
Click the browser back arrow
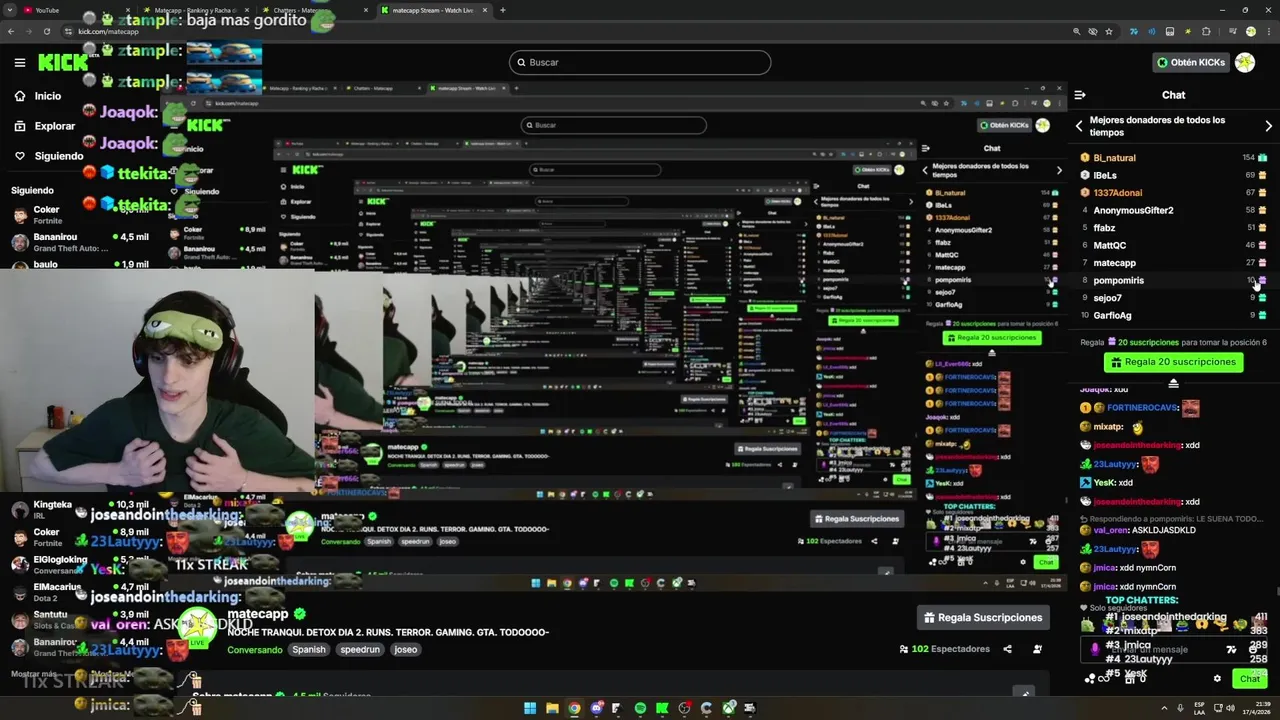[11, 31]
